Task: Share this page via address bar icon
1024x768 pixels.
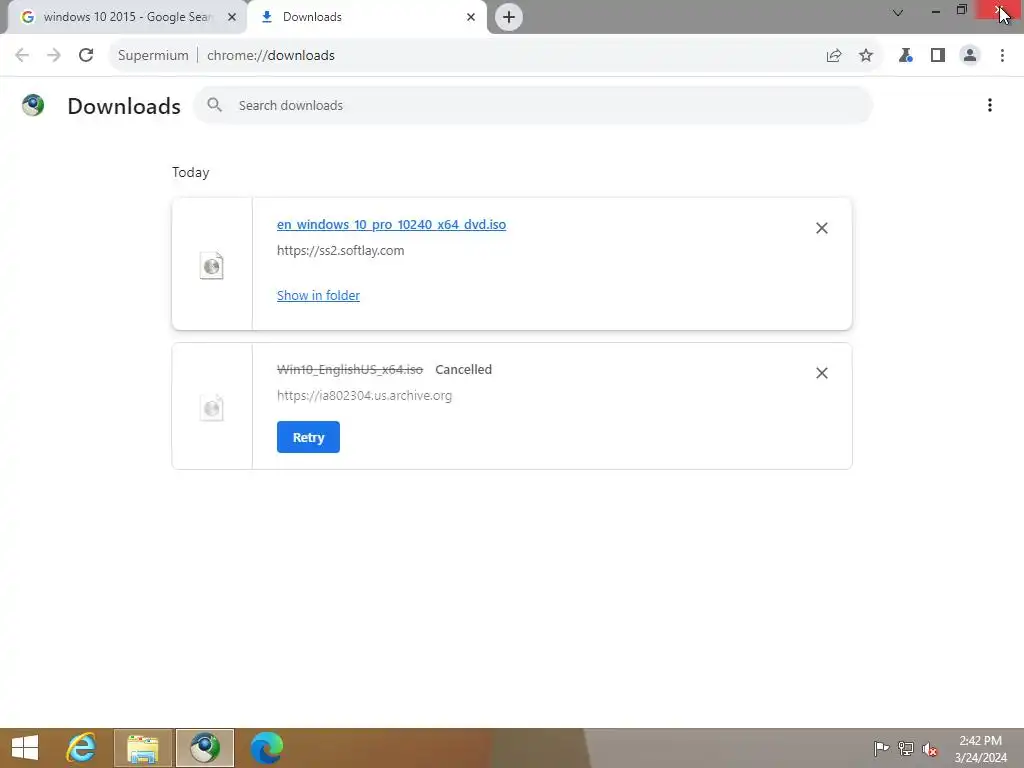Action: pos(834,56)
